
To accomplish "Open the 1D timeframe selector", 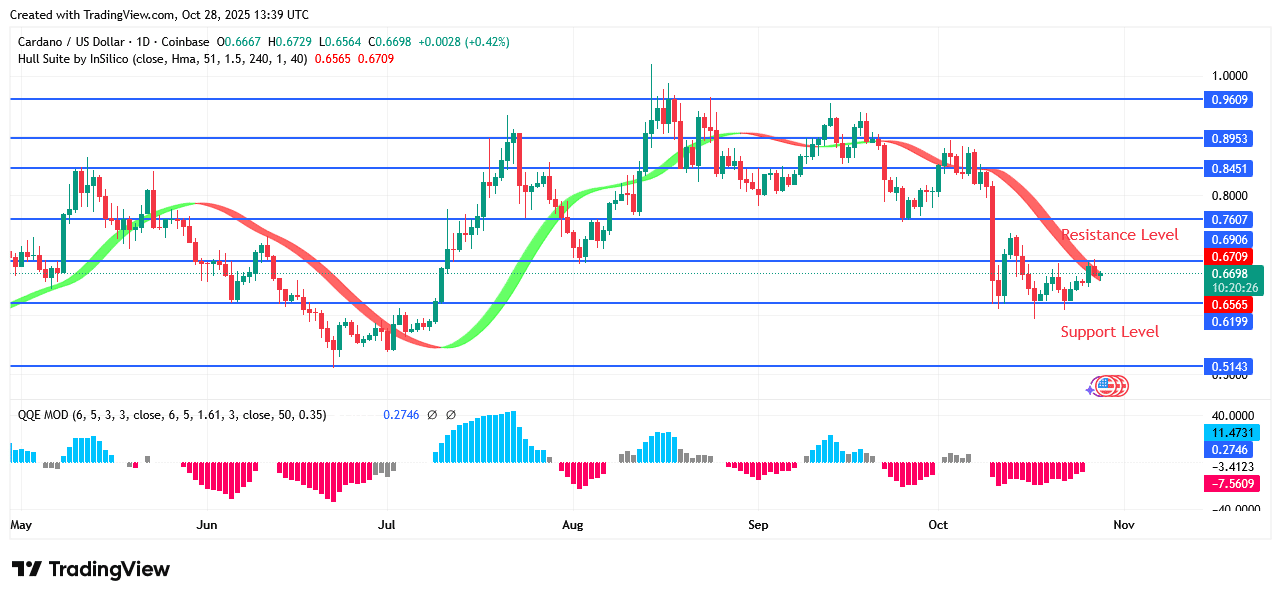I will click(x=141, y=42).
